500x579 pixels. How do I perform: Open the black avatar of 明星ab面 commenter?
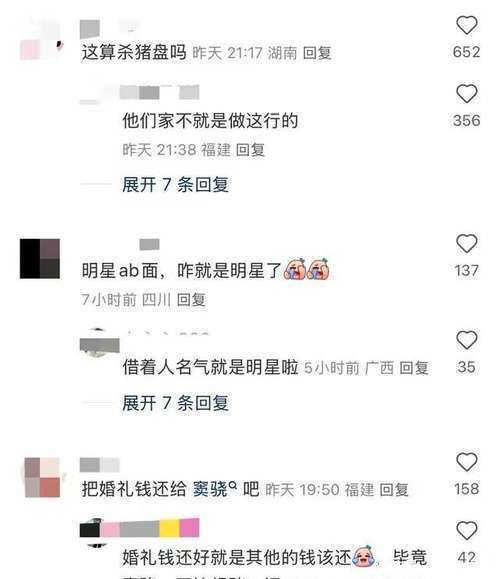point(40,258)
